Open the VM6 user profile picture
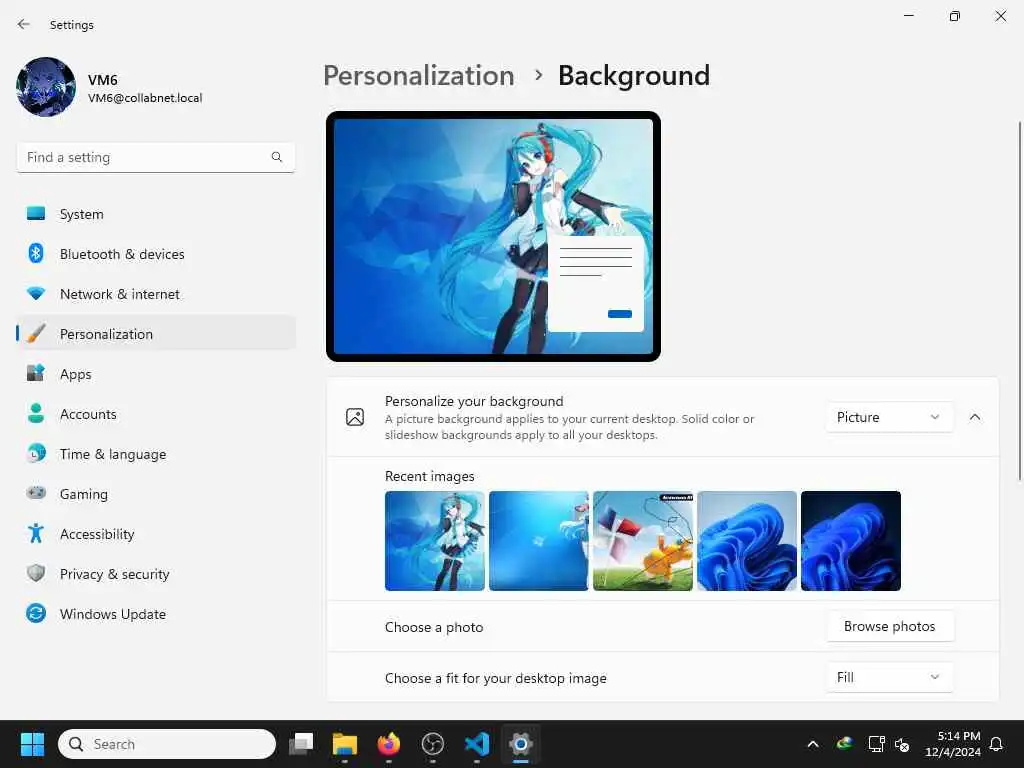Image resolution: width=1024 pixels, height=768 pixels. pos(46,87)
